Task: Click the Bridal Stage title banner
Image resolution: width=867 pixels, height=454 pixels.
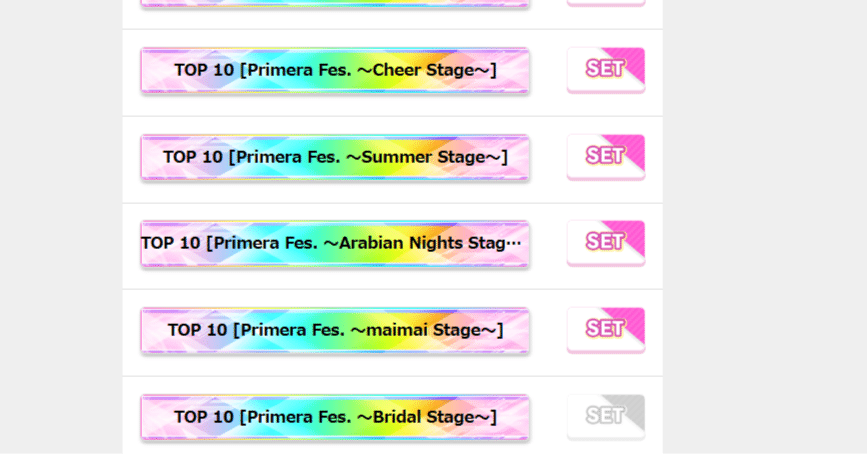Action: [x=335, y=417]
